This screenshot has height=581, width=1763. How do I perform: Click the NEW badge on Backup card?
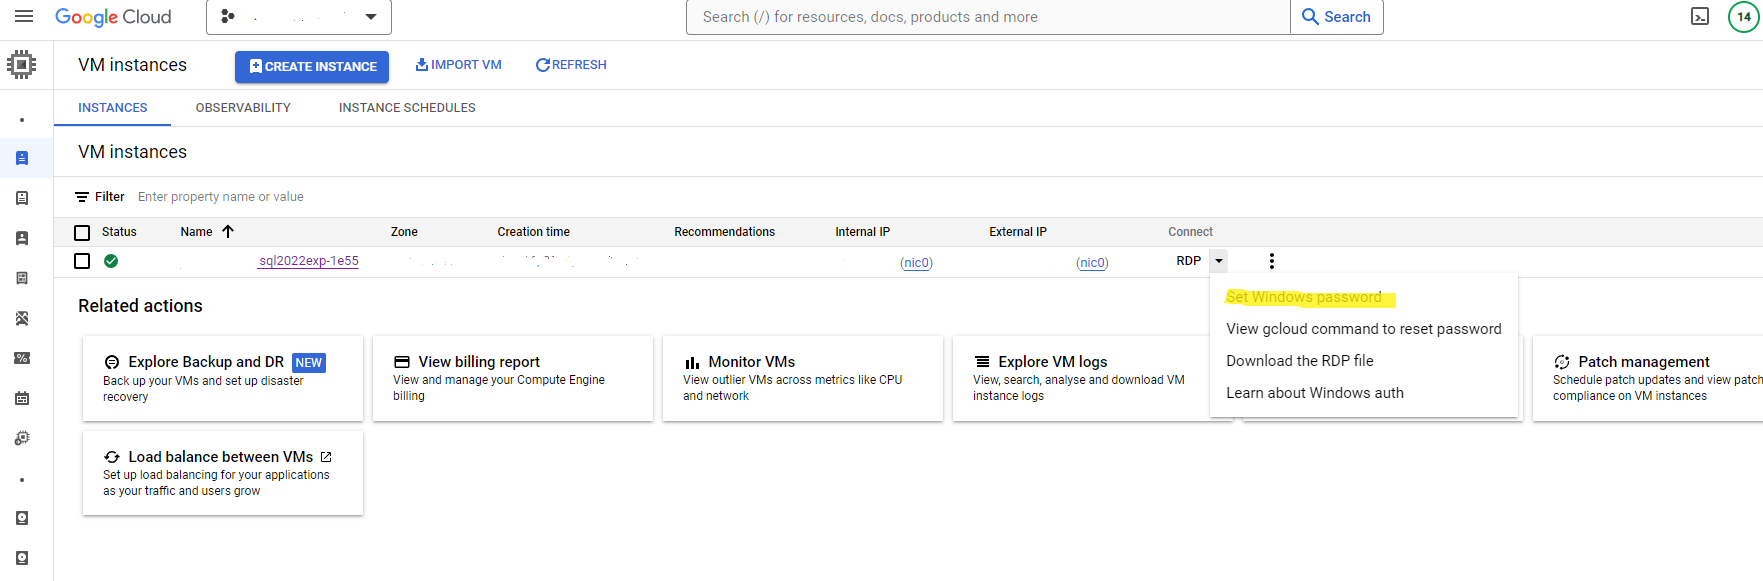(x=309, y=363)
